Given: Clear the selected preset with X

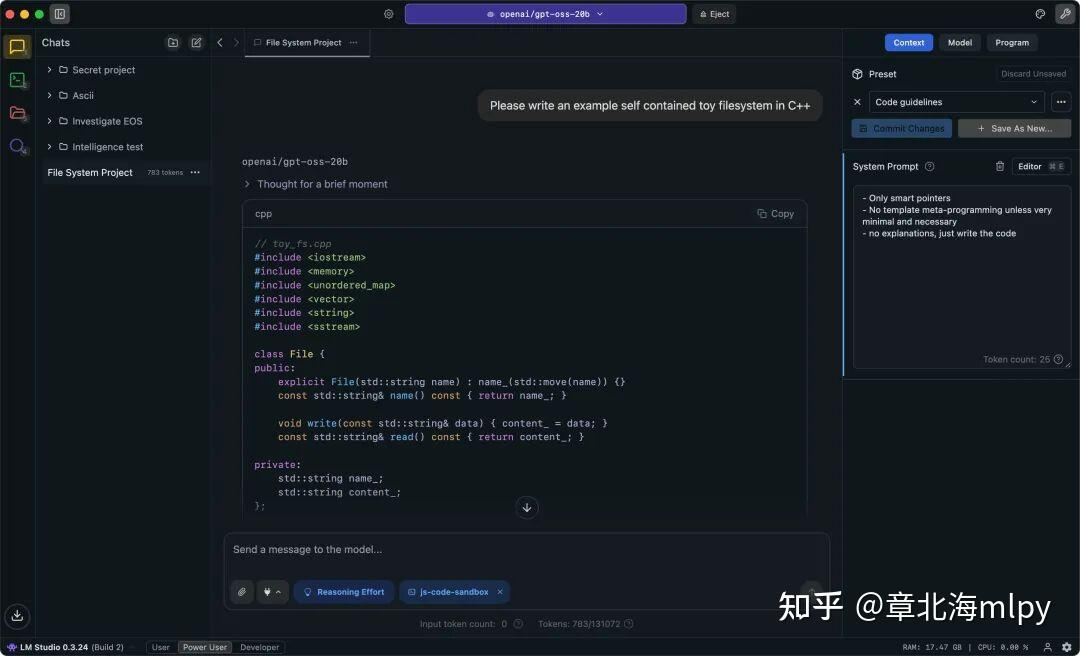Looking at the screenshot, I should (857, 102).
